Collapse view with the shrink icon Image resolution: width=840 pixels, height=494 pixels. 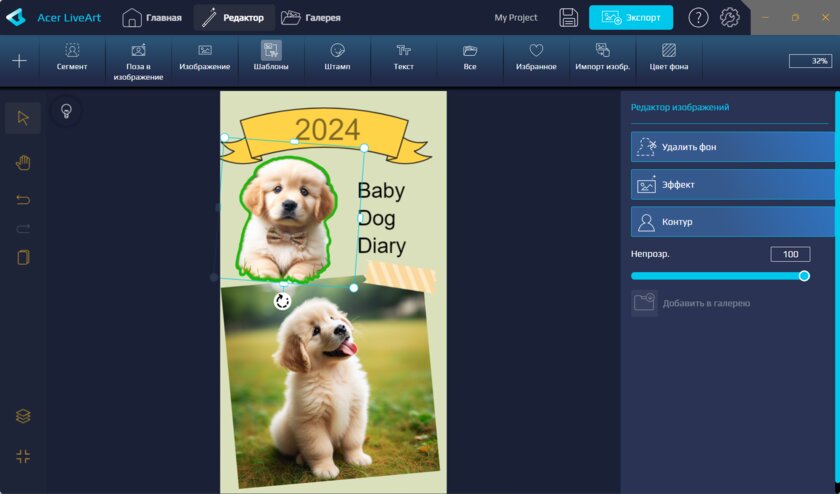(23, 456)
